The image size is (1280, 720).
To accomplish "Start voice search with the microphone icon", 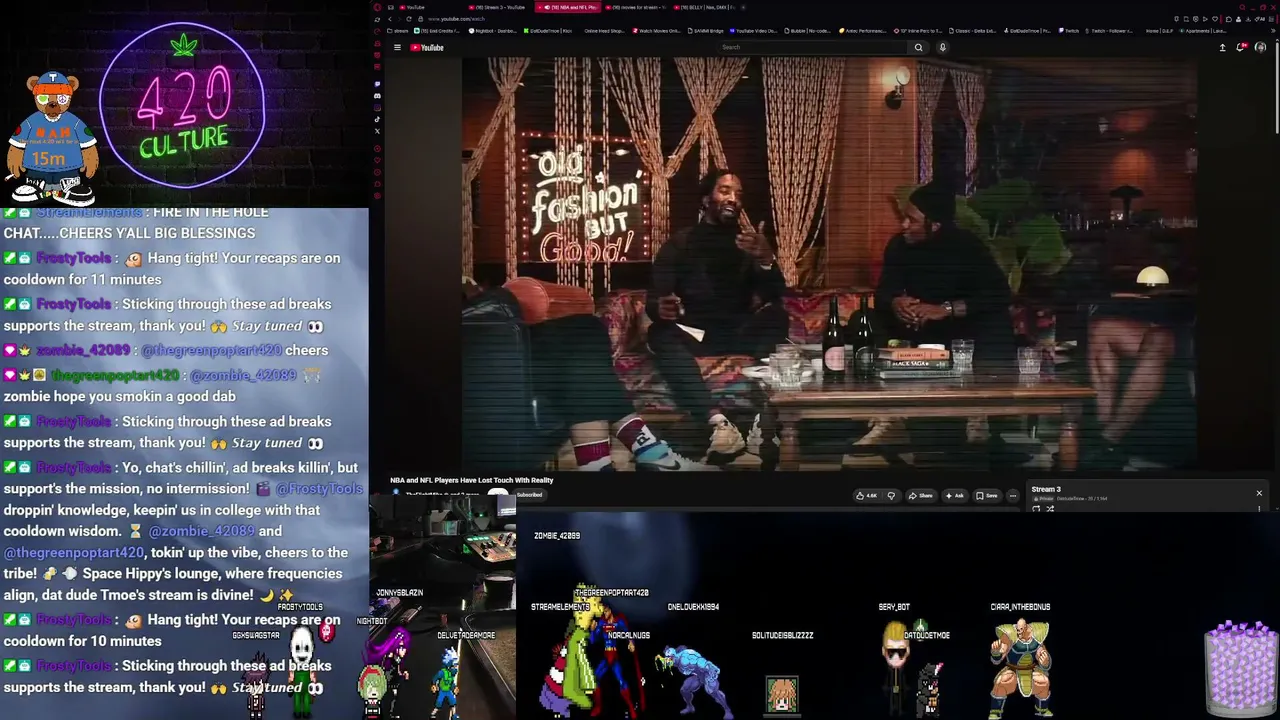I will [942, 47].
